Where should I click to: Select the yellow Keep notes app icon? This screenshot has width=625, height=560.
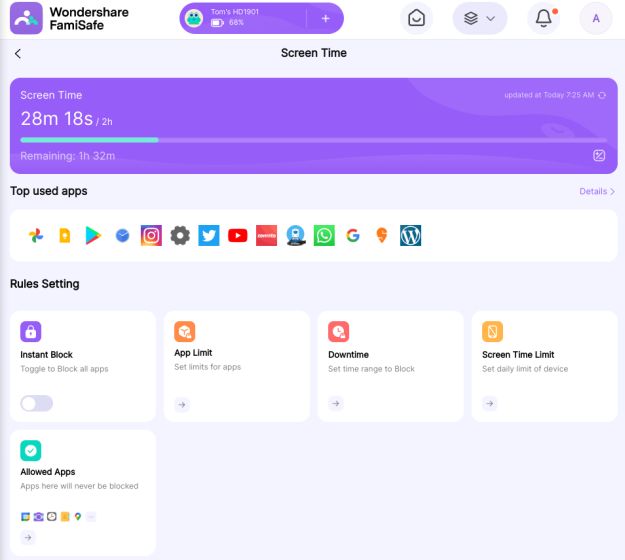coord(65,236)
